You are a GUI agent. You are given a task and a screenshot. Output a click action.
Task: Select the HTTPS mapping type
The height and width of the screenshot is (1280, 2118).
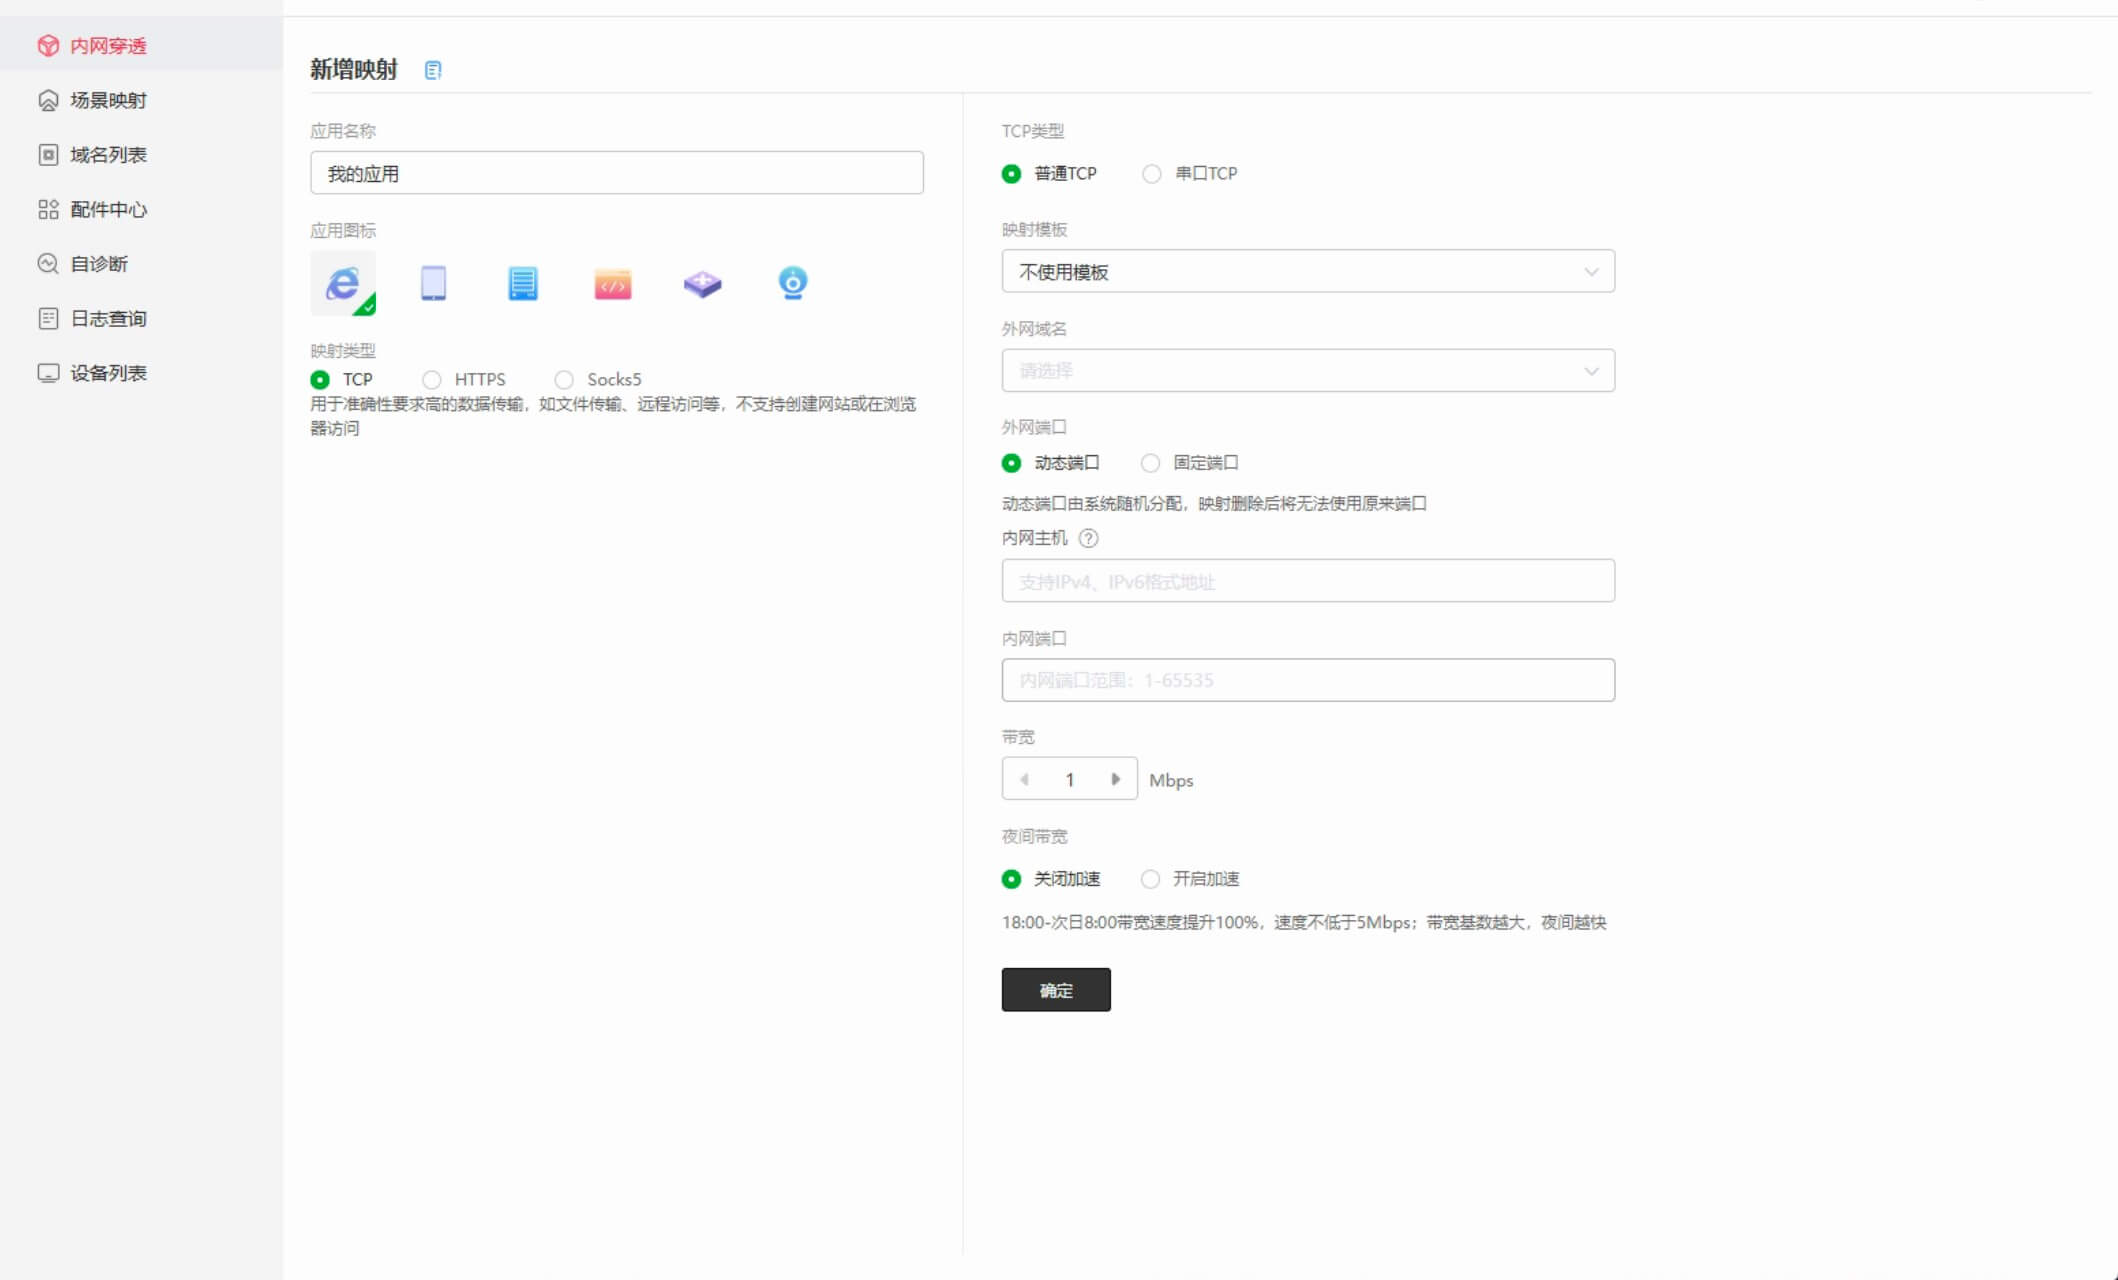(x=432, y=380)
